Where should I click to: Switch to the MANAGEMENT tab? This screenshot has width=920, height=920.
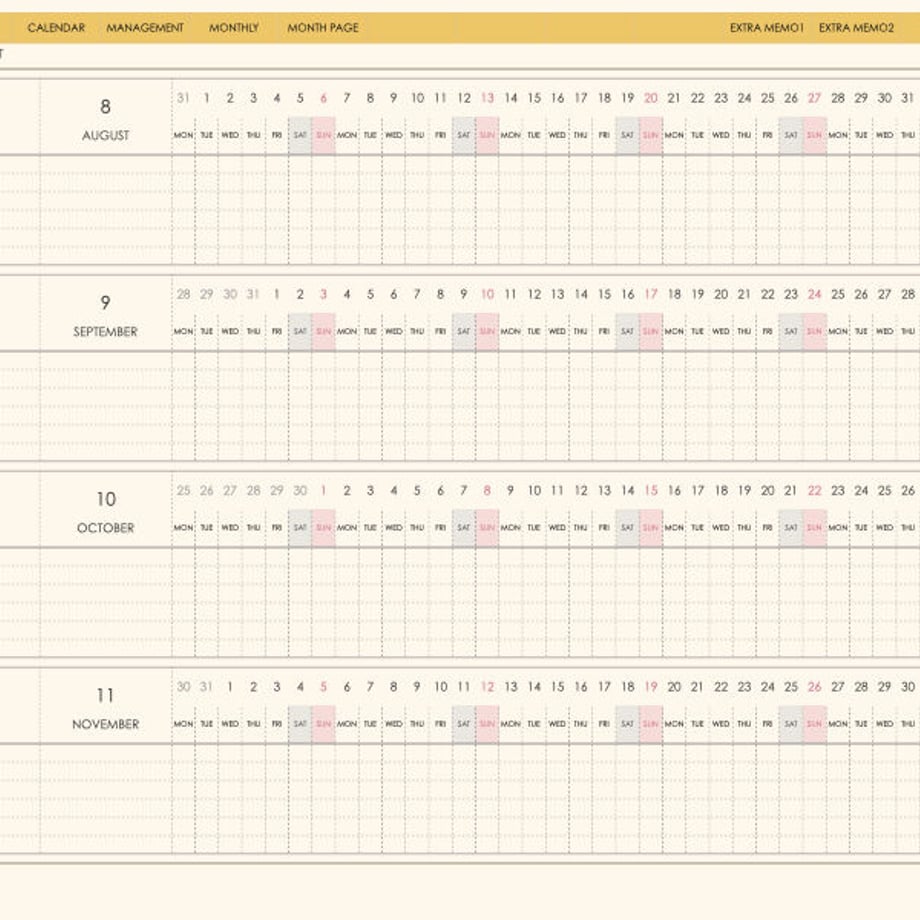145,28
